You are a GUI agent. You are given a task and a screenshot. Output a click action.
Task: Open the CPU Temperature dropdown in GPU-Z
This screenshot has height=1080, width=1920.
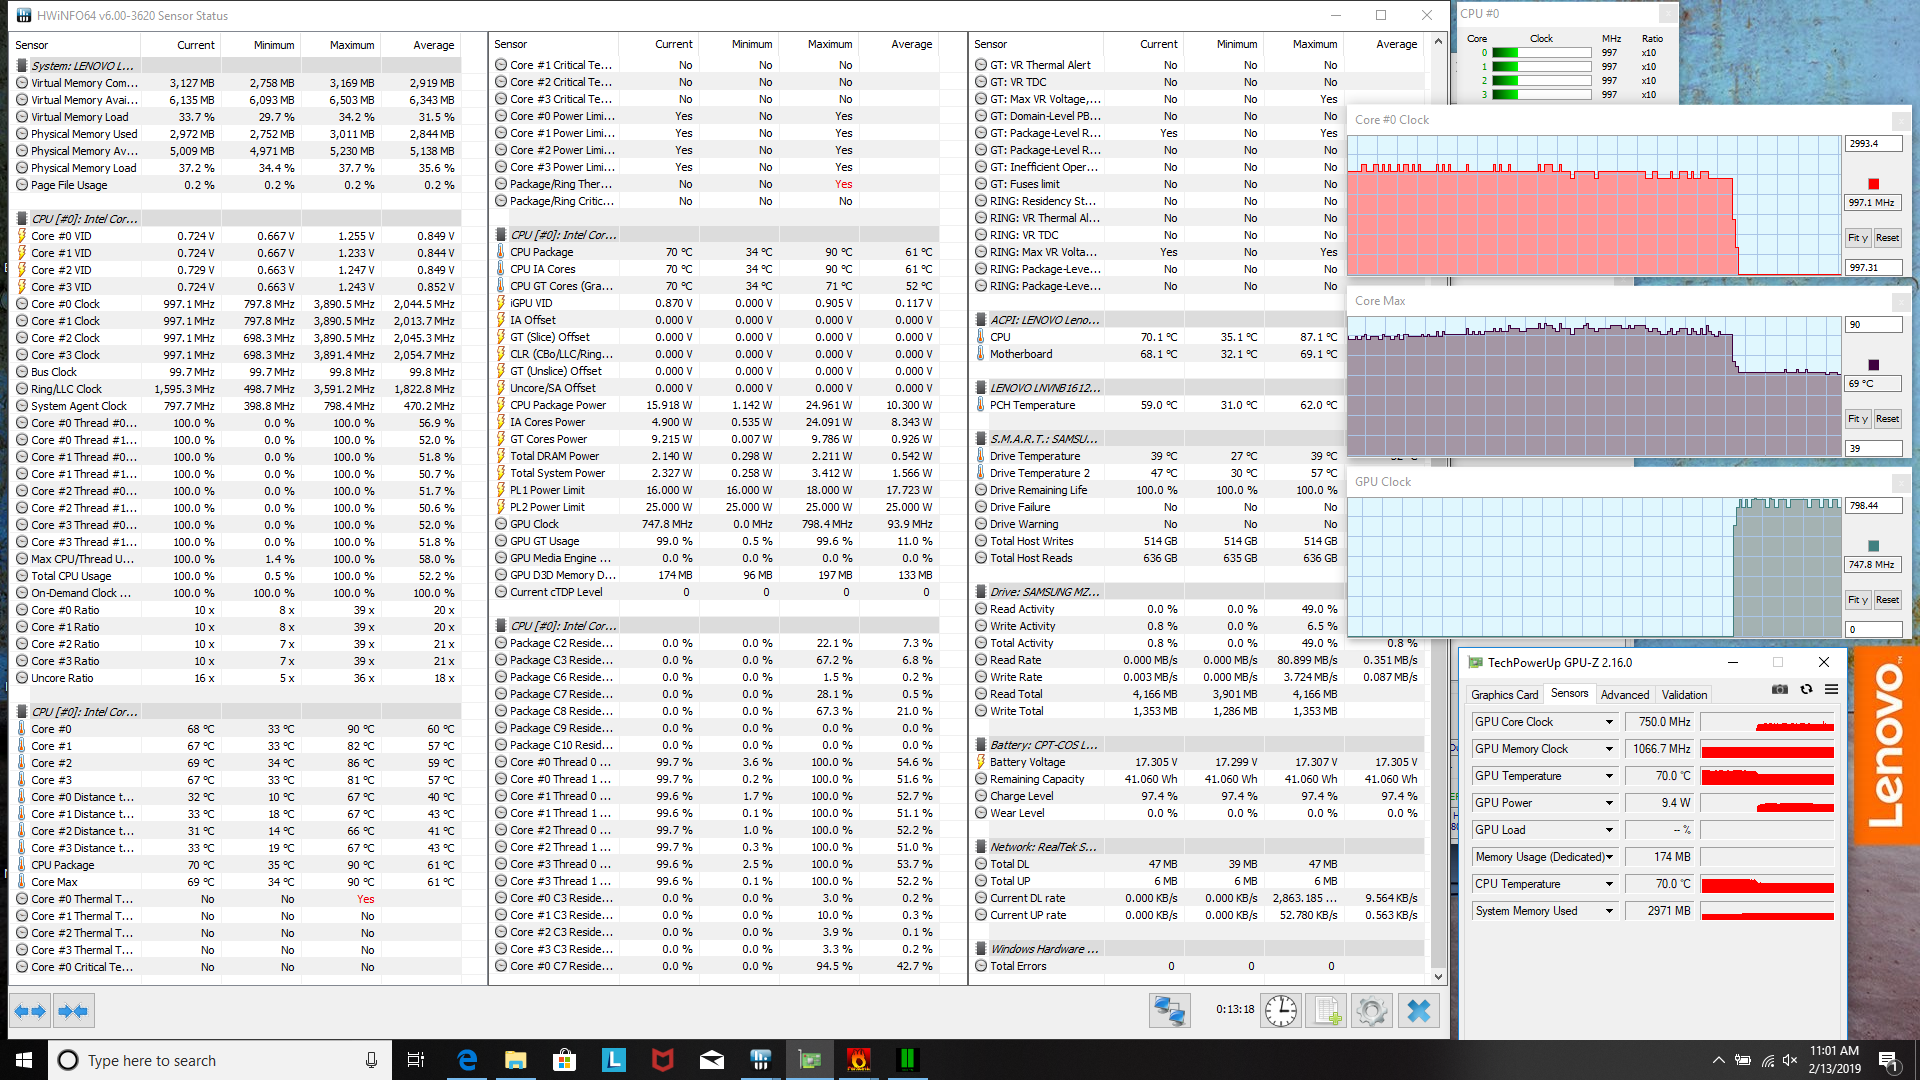point(1609,884)
